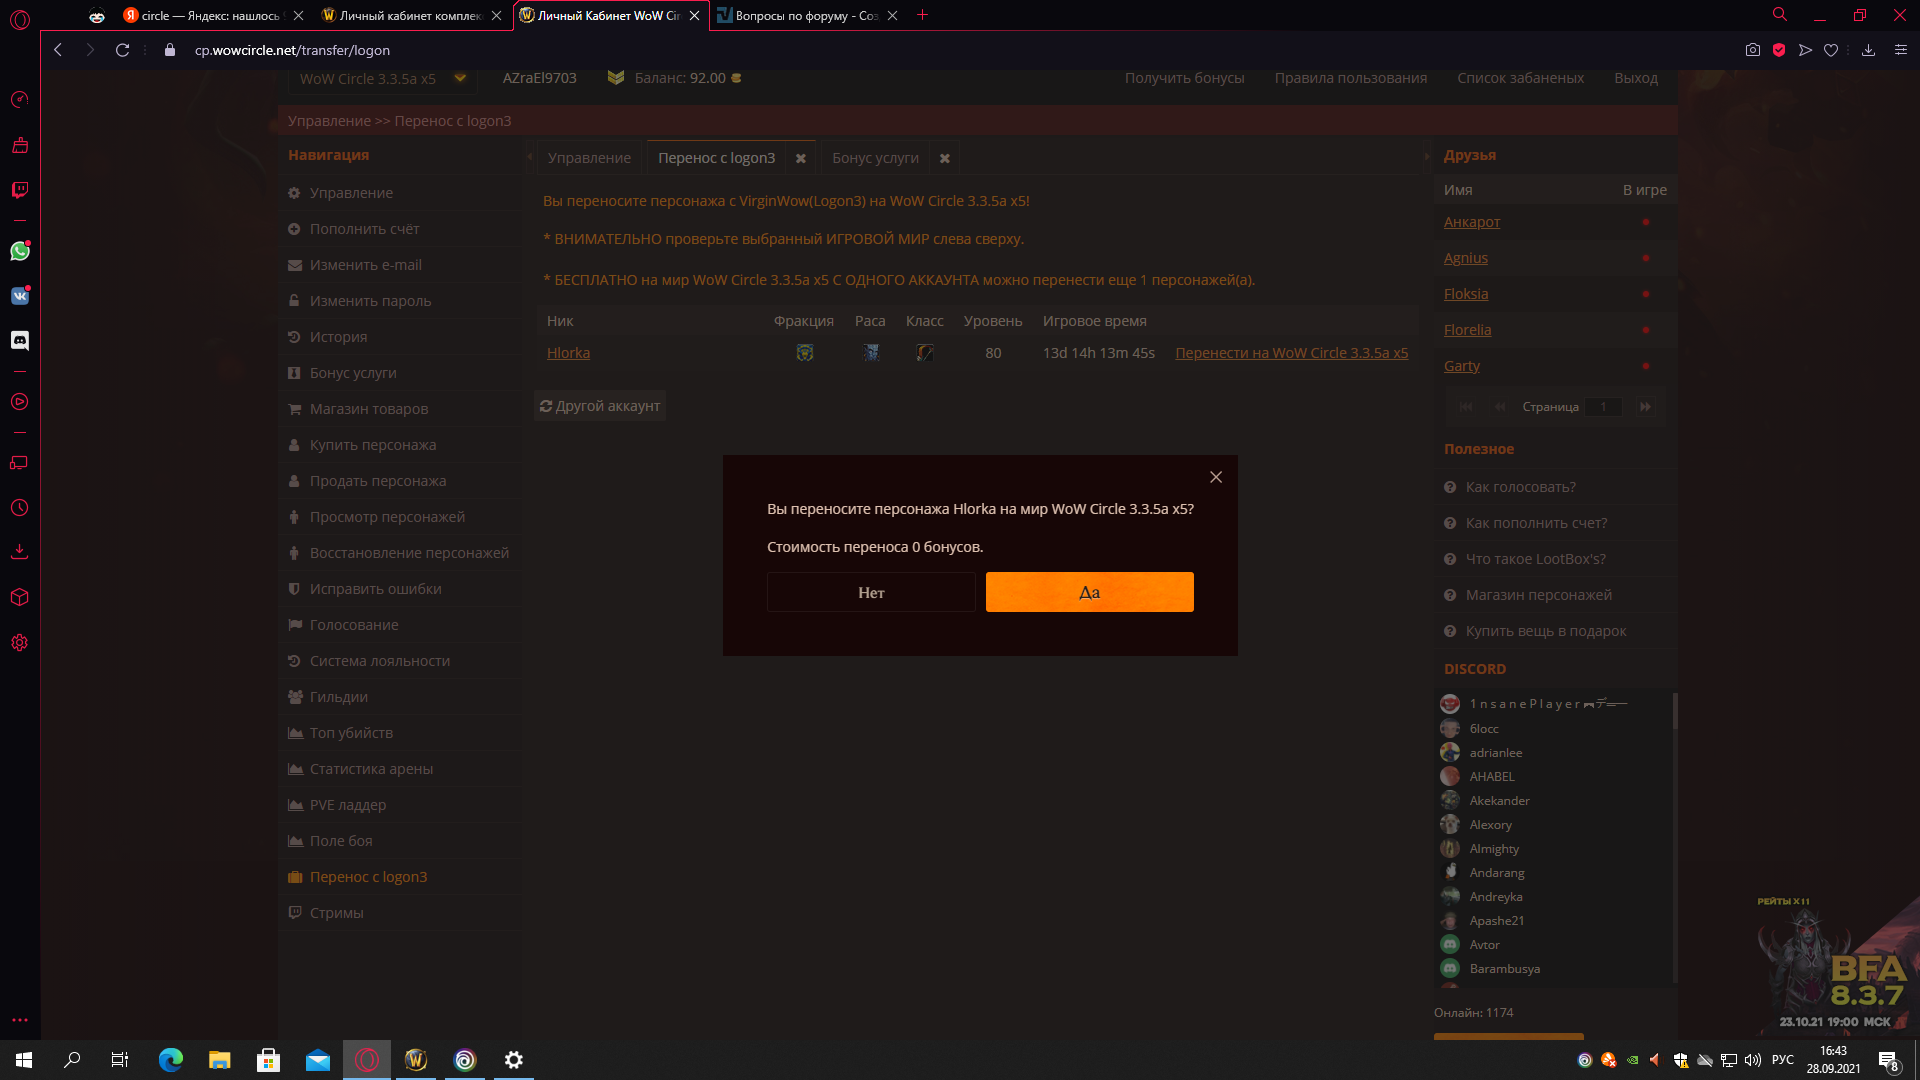Open bookmarks heart icon in address bar

pyautogui.click(x=1831, y=50)
